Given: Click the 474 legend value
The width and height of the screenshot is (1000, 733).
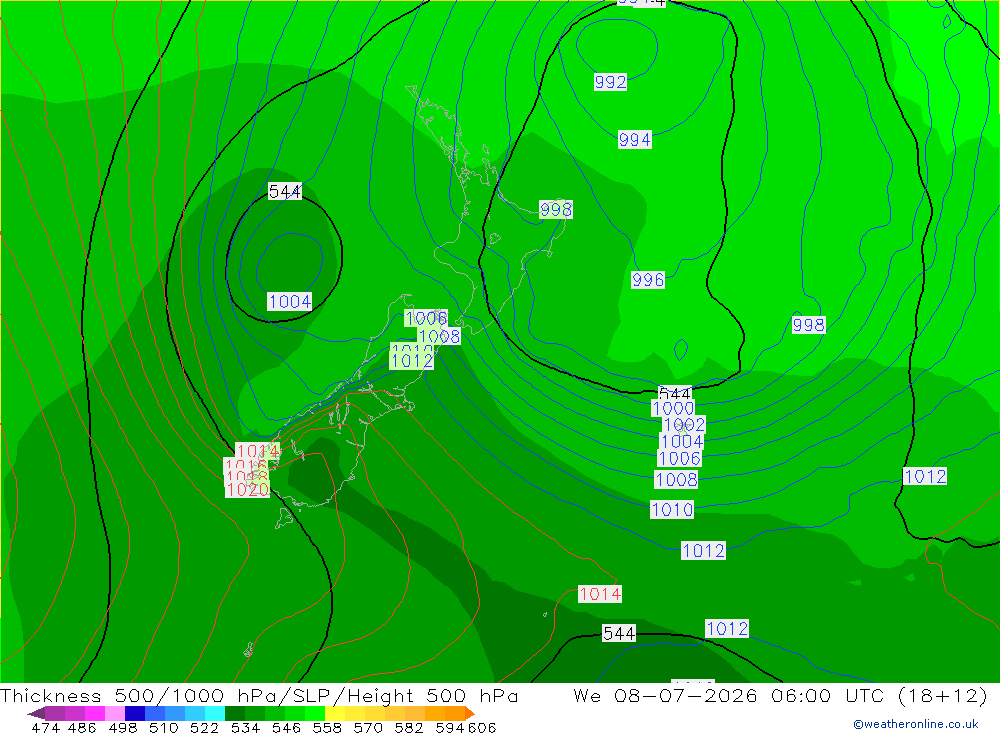Looking at the screenshot, I should 45,727.
